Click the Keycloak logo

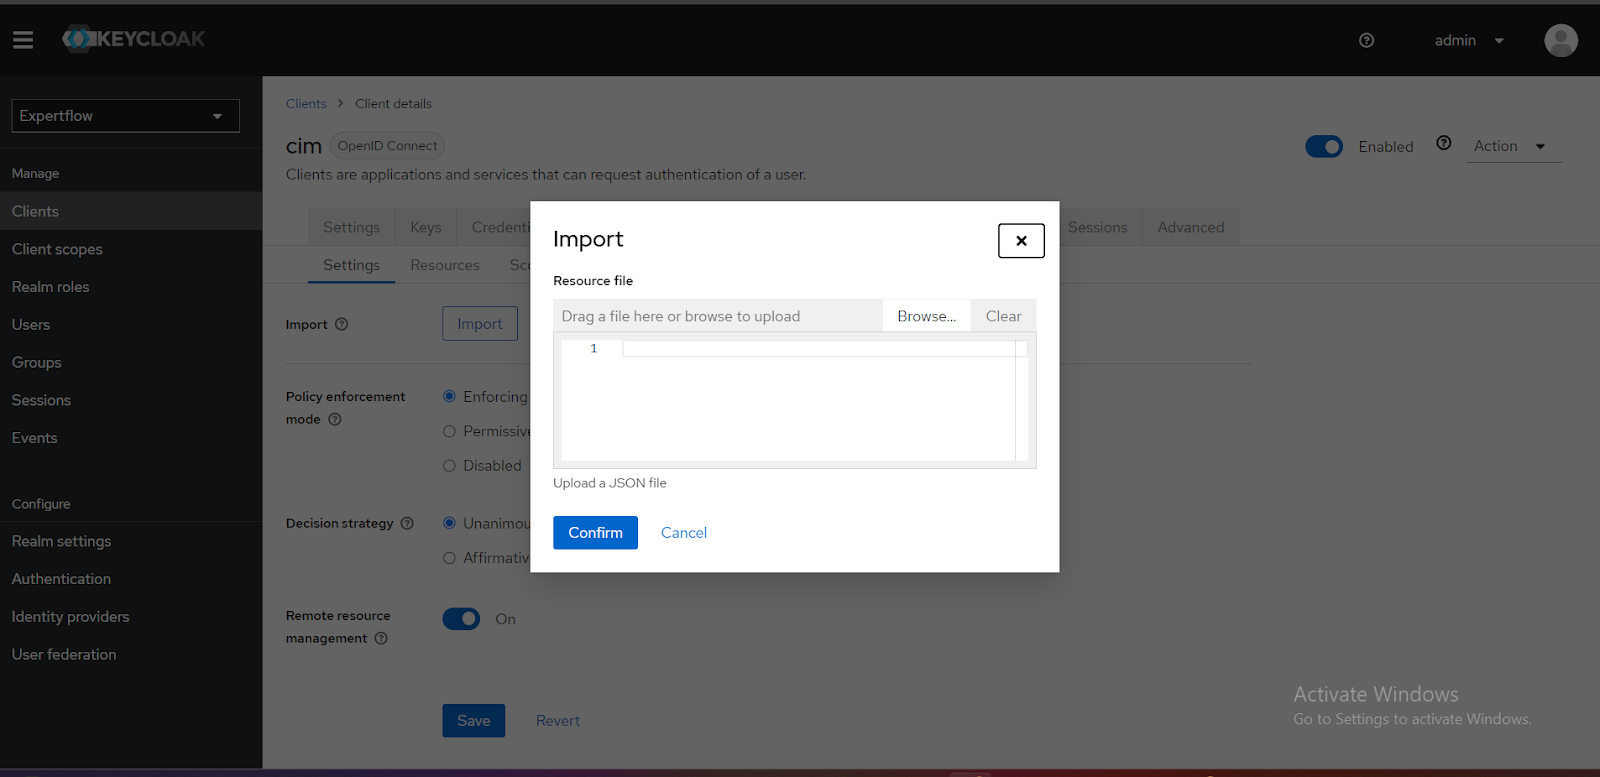134,39
